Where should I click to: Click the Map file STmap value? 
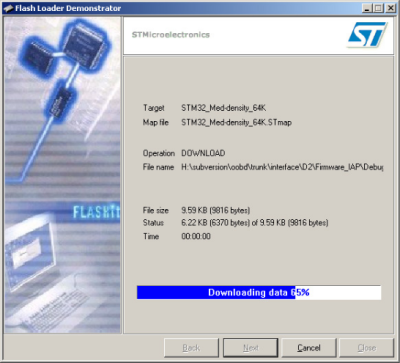[236, 122]
